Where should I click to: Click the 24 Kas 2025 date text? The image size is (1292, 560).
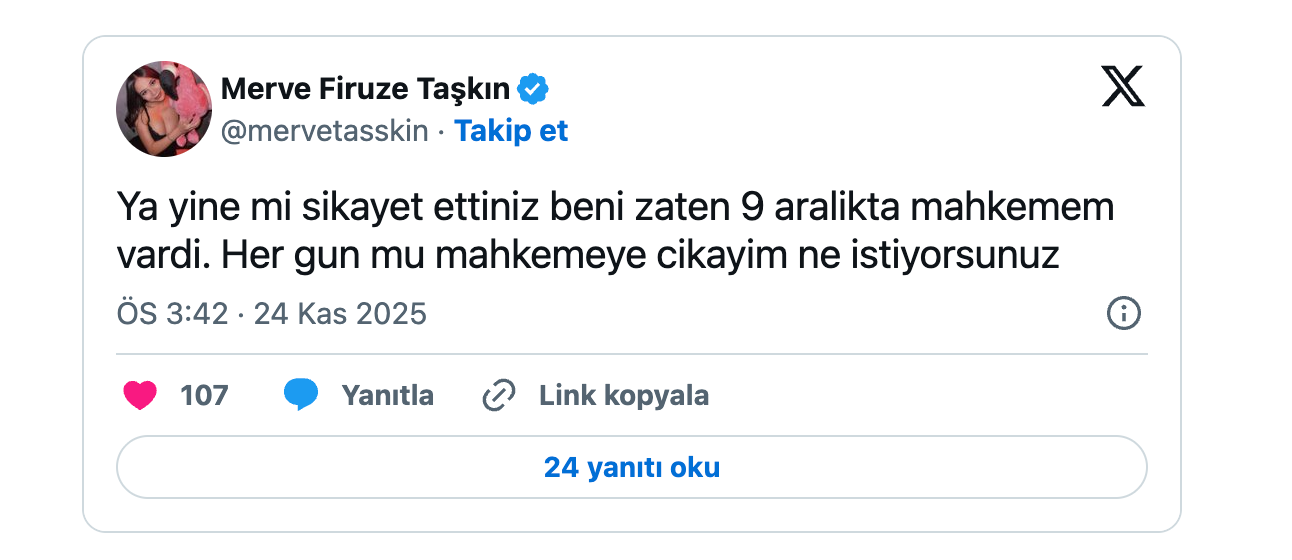click(x=340, y=314)
